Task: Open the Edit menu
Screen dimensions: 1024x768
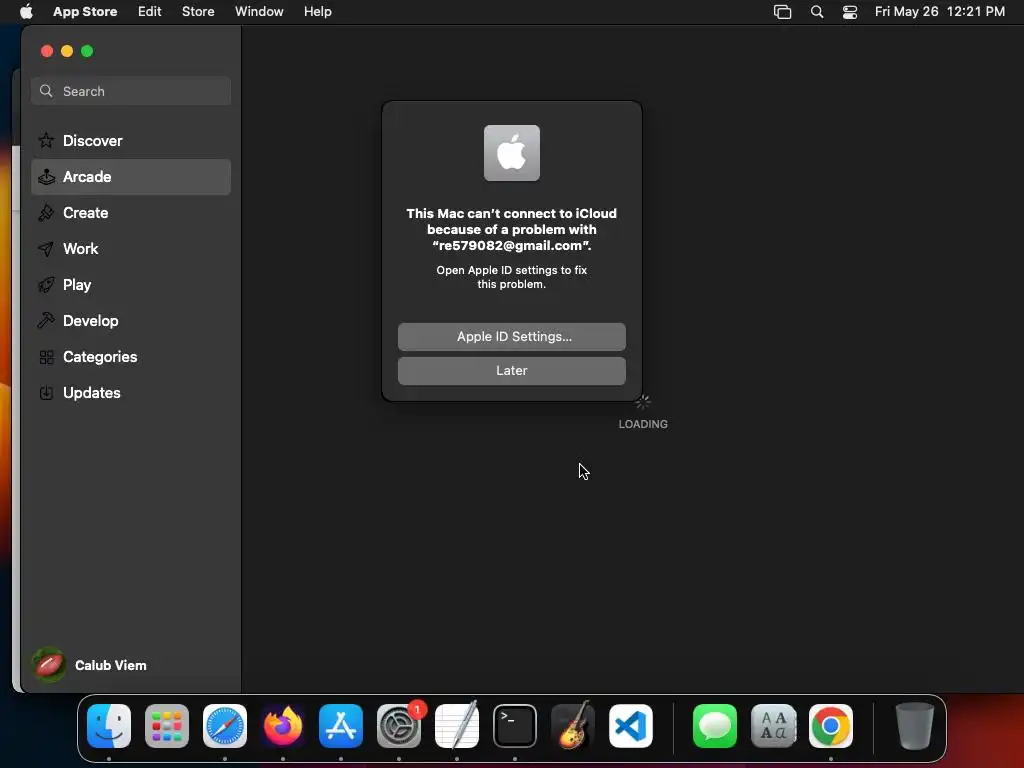Action: [x=150, y=12]
